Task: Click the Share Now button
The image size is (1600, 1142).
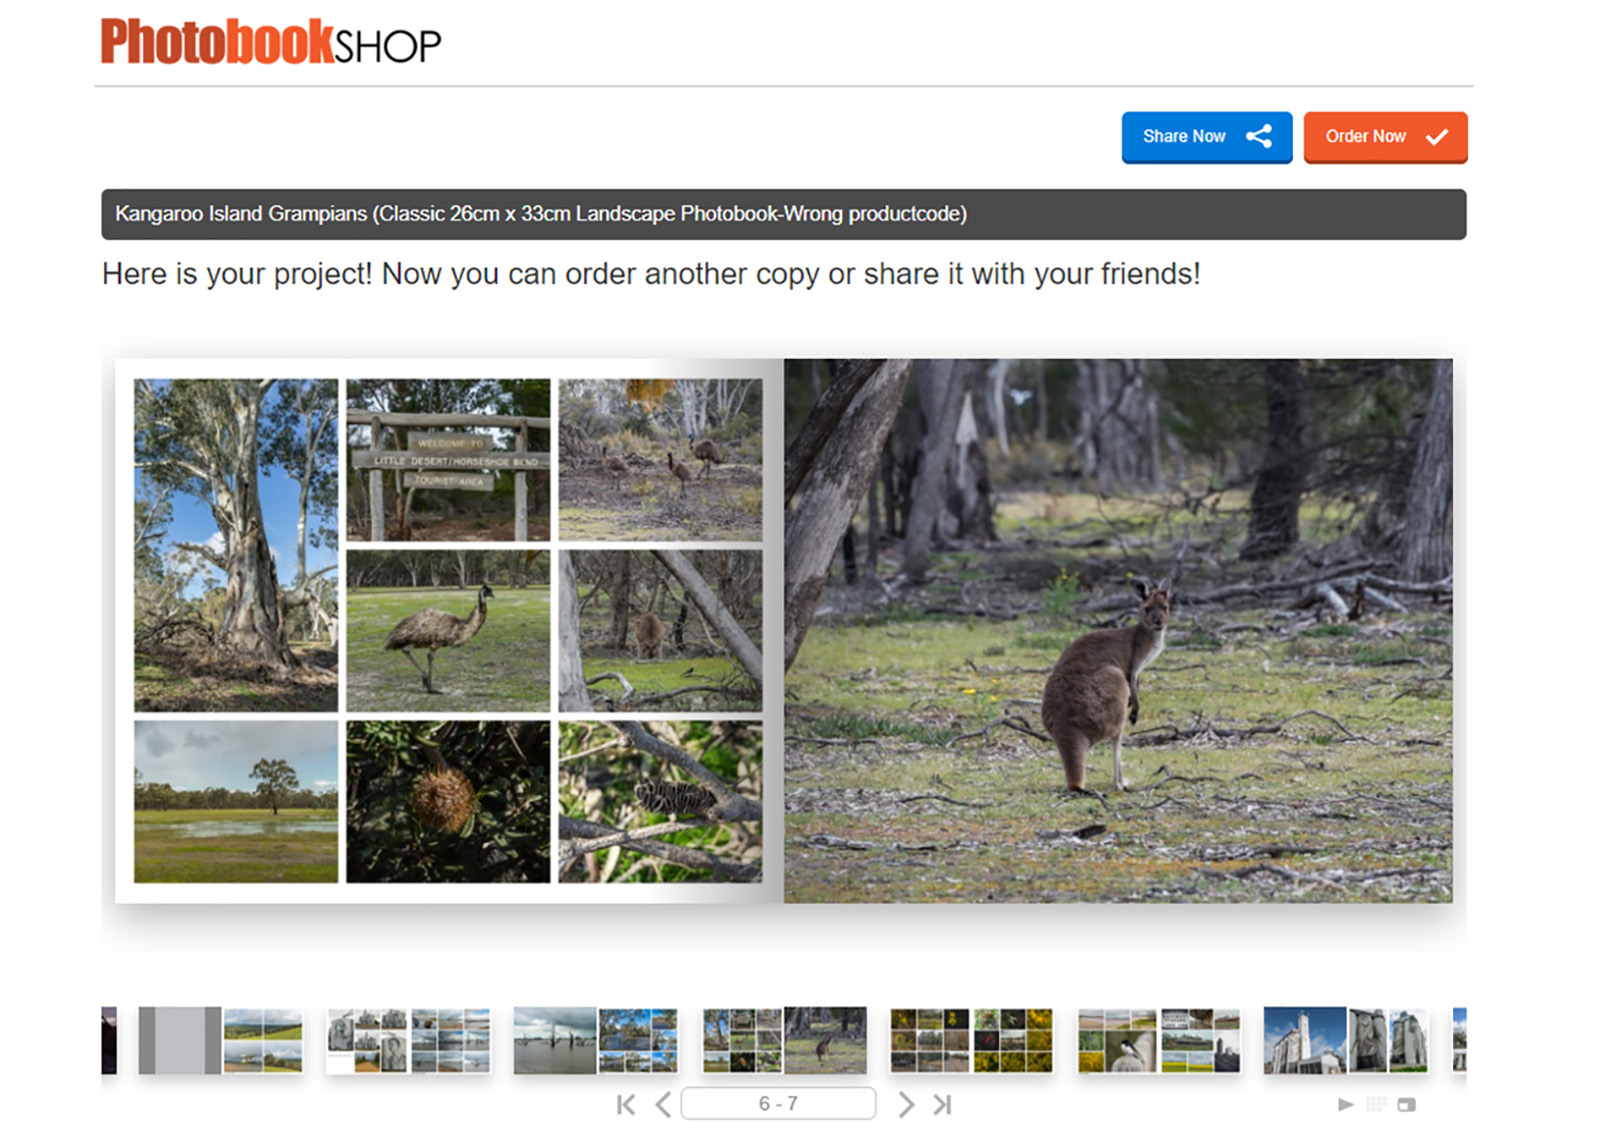Action: coord(1207,137)
